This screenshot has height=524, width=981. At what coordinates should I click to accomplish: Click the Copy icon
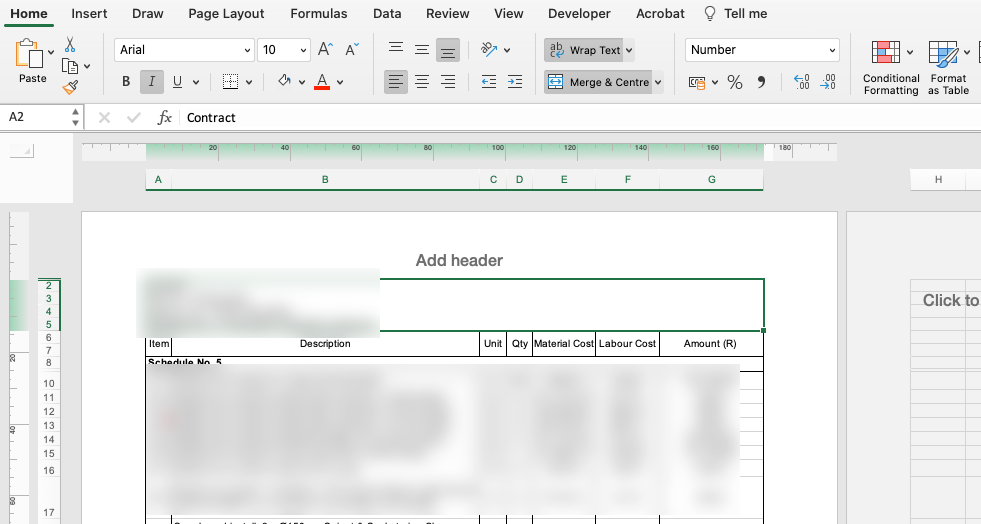click(70, 66)
